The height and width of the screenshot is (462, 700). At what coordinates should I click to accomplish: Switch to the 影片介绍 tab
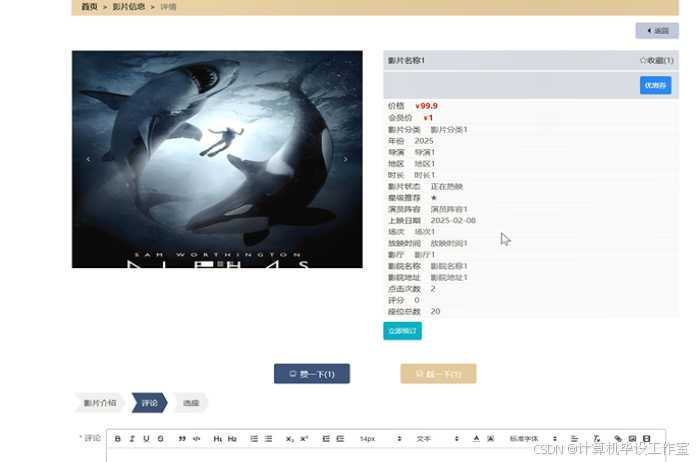click(x=100, y=403)
